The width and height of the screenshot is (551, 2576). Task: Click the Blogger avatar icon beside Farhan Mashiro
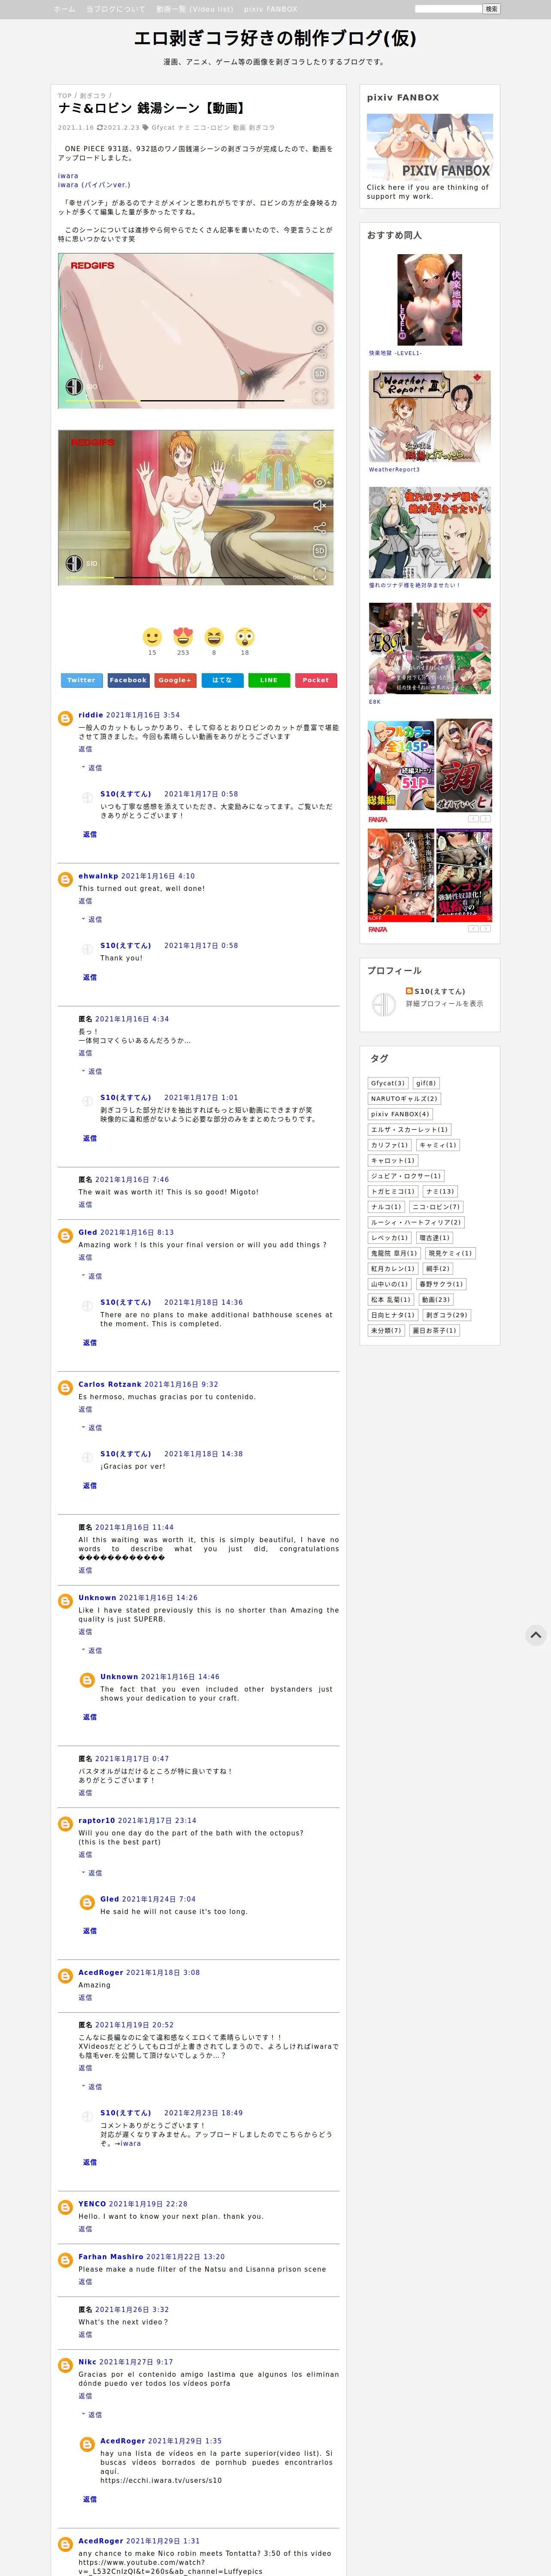pos(65,2260)
